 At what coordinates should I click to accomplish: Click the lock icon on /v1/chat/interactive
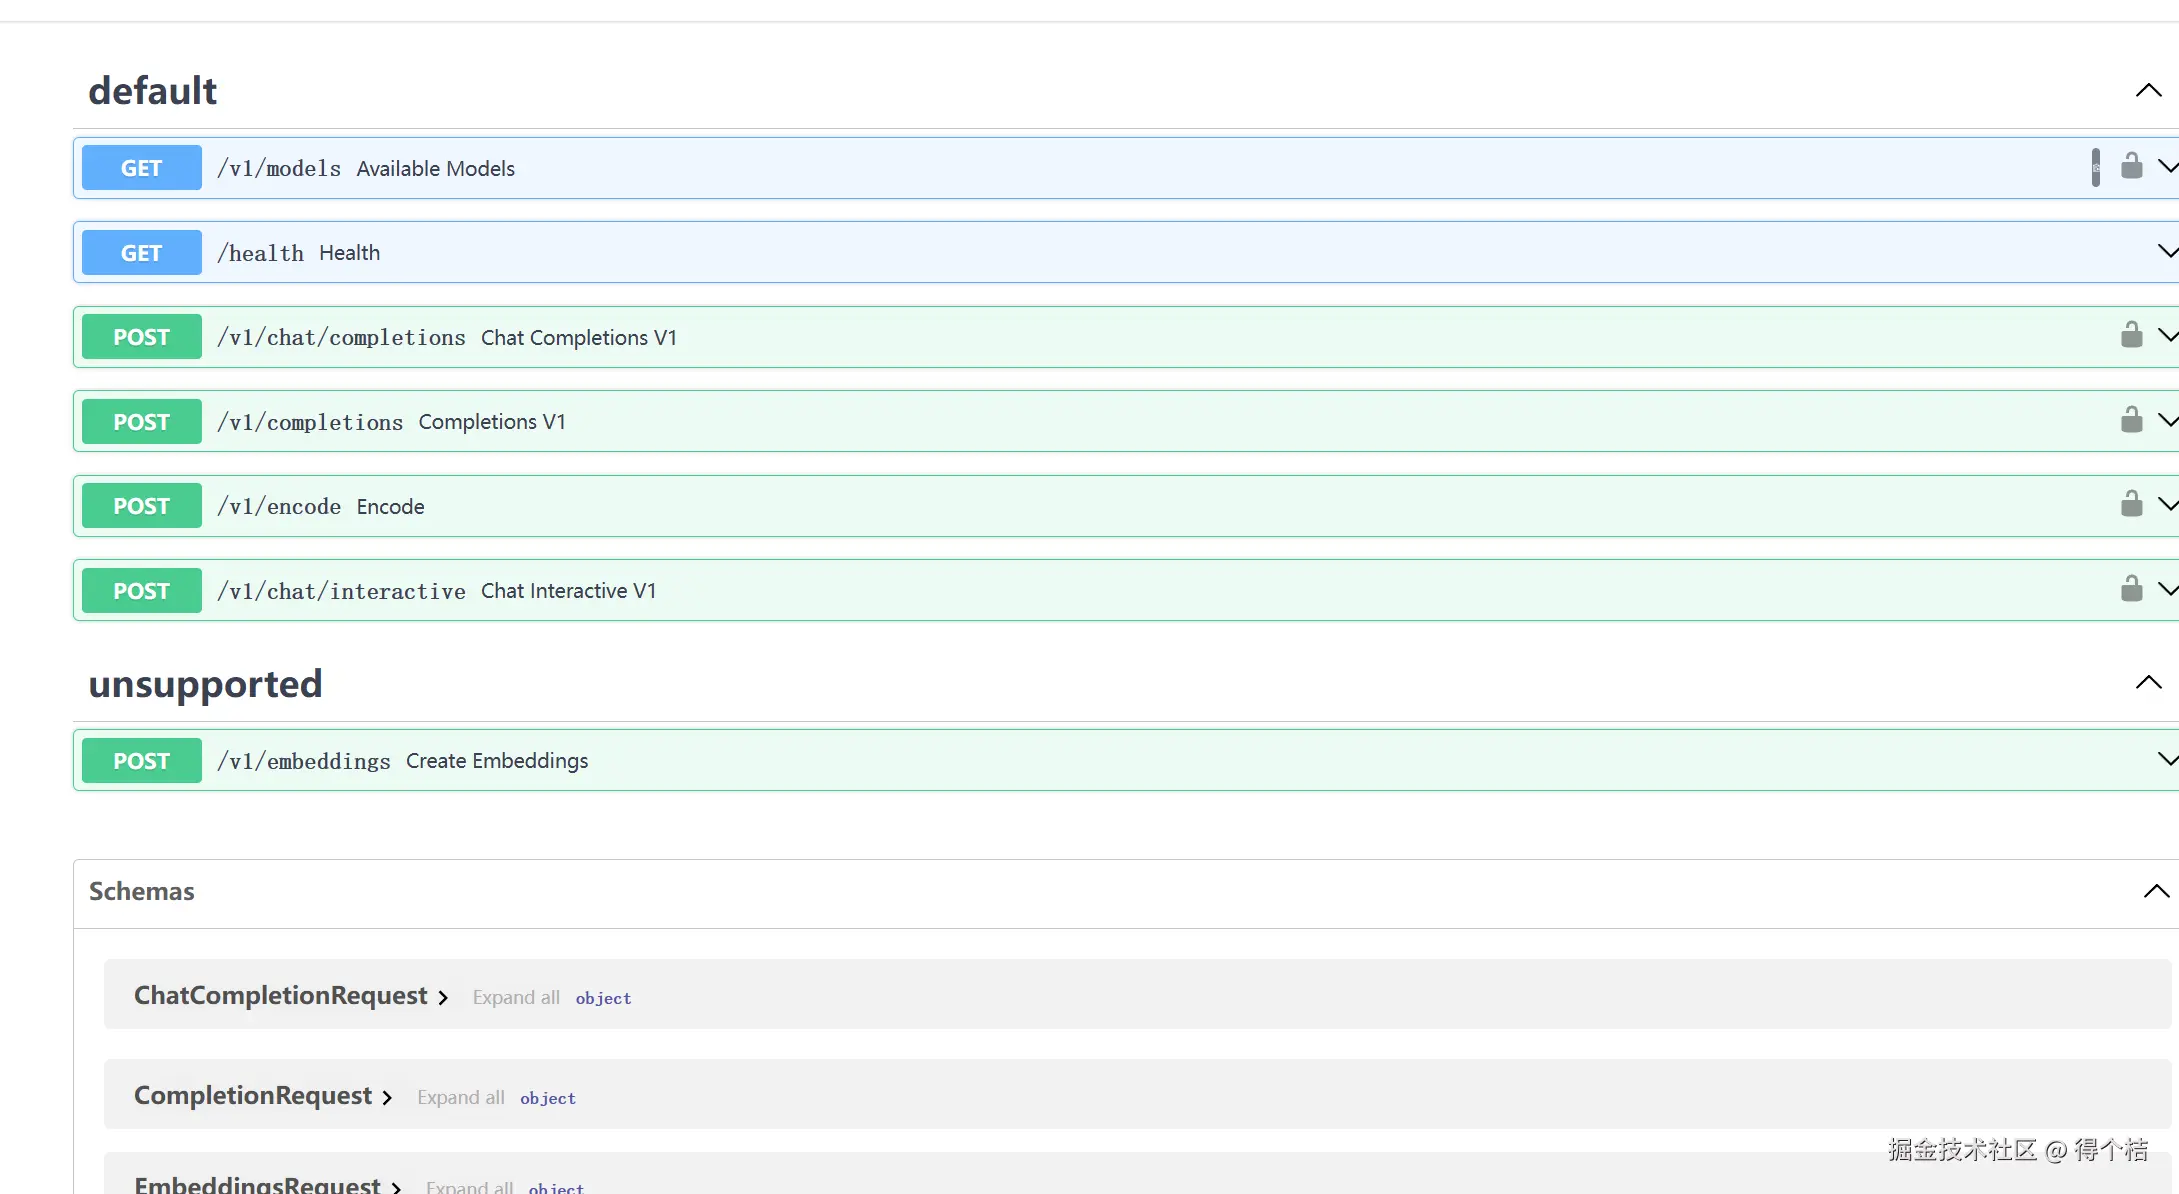click(x=2131, y=589)
